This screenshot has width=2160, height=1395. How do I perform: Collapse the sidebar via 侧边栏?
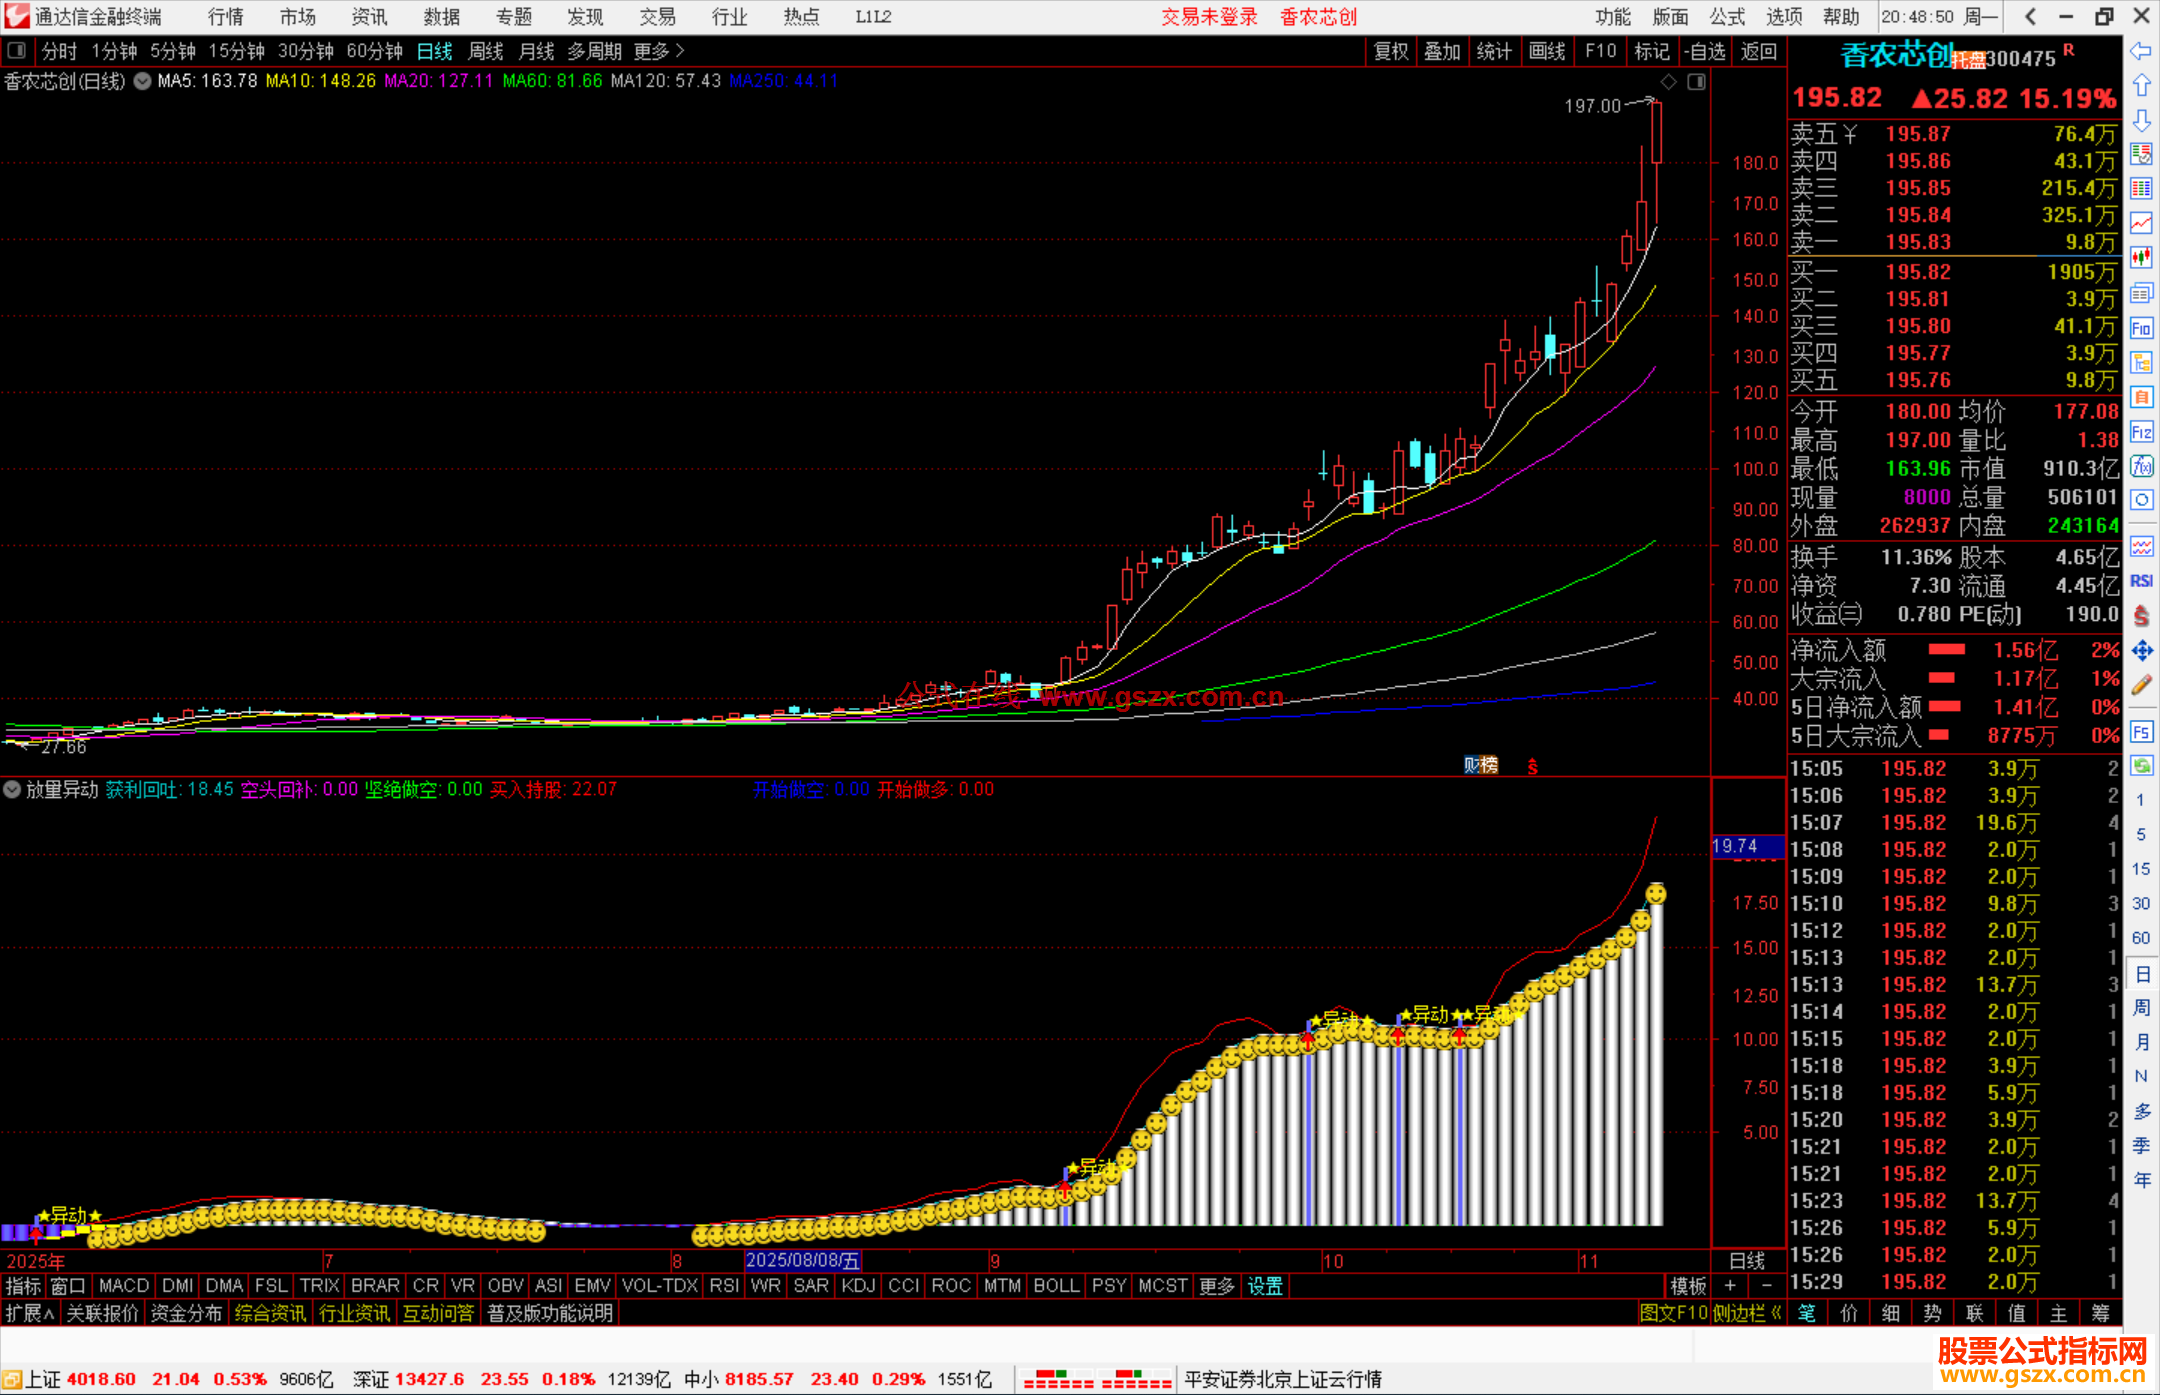[x=1746, y=1313]
